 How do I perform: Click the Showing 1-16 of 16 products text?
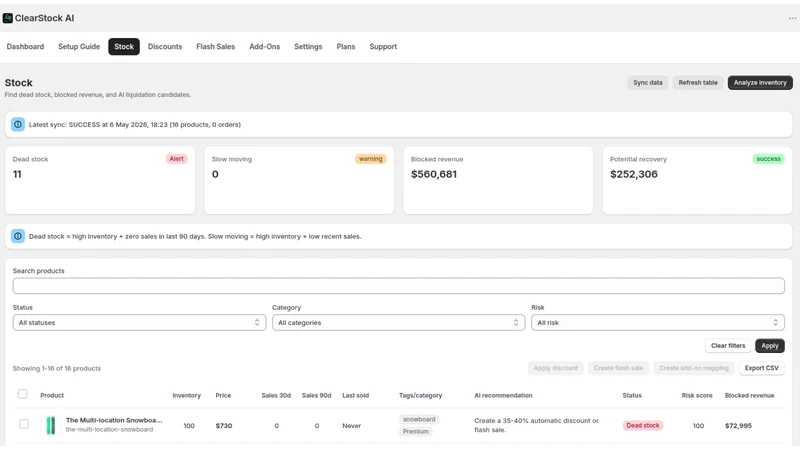pyautogui.click(x=57, y=368)
